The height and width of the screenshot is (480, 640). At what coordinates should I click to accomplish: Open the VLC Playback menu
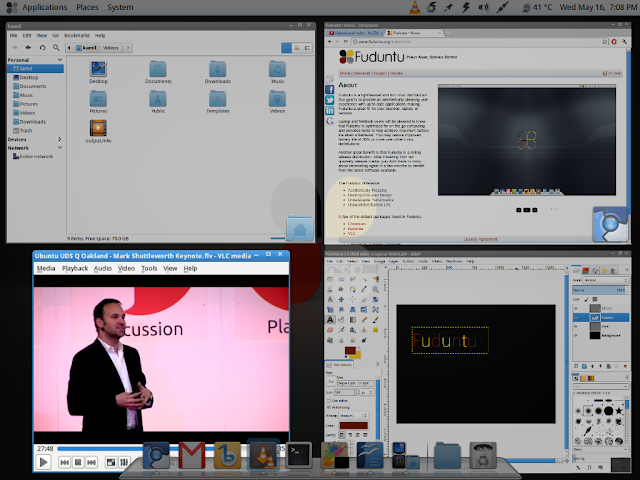[75, 269]
